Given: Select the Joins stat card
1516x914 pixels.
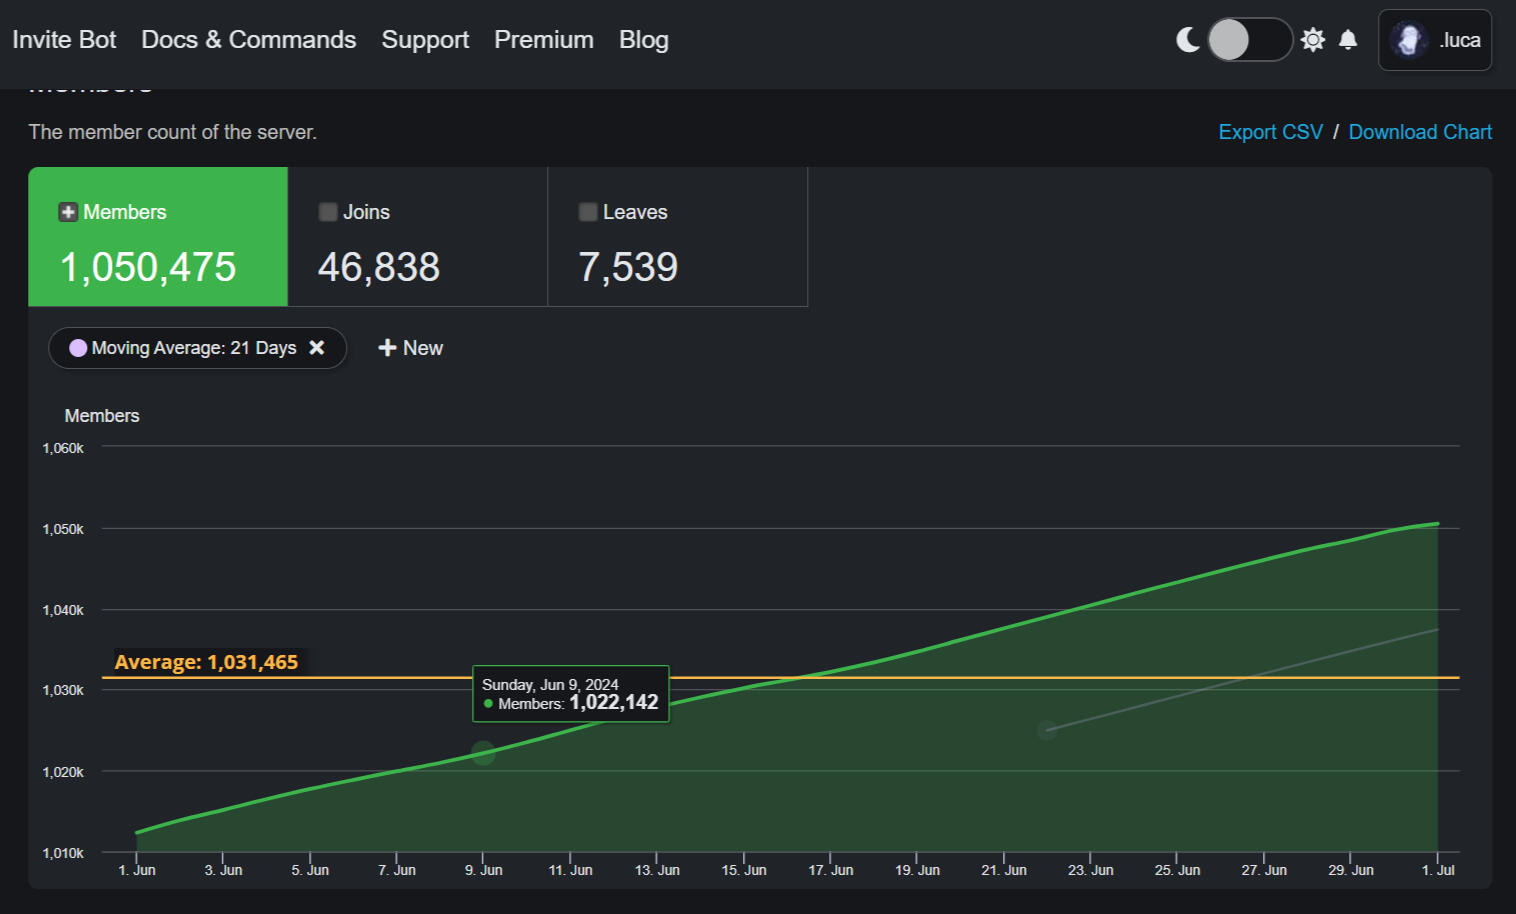Looking at the screenshot, I should pyautogui.click(x=418, y=237).
